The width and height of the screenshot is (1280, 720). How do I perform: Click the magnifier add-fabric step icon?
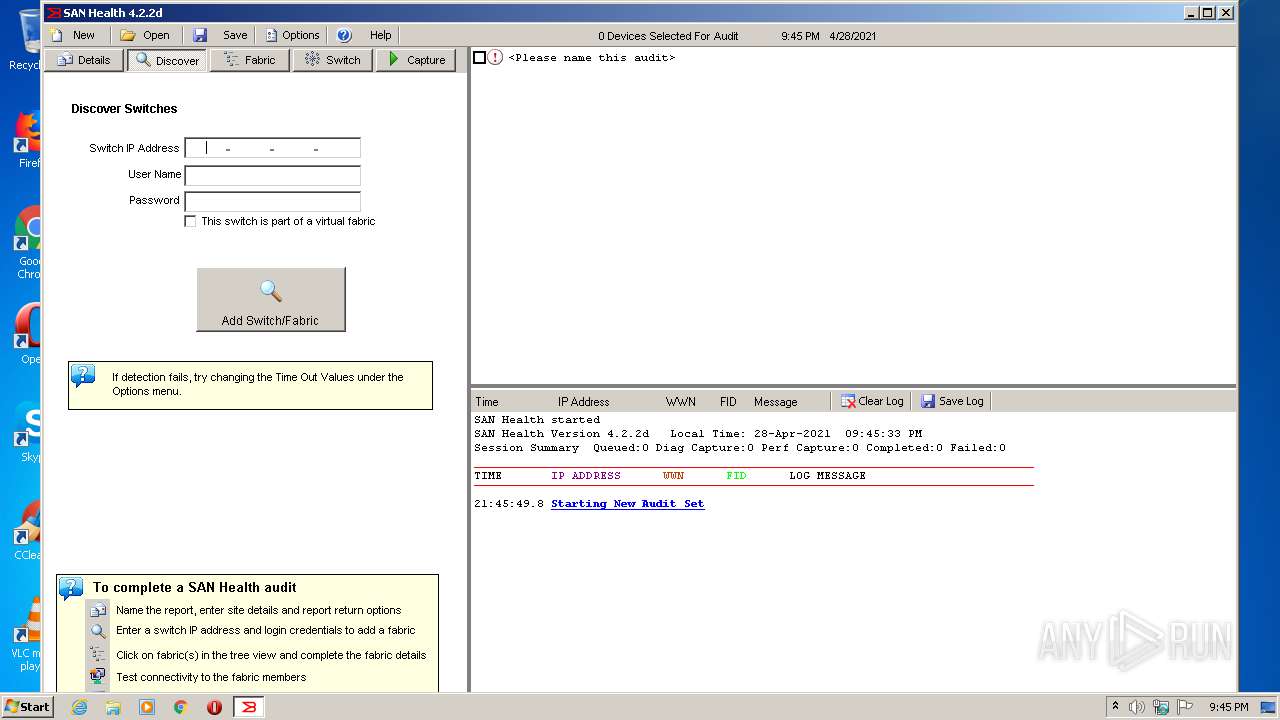click(97, 631)
